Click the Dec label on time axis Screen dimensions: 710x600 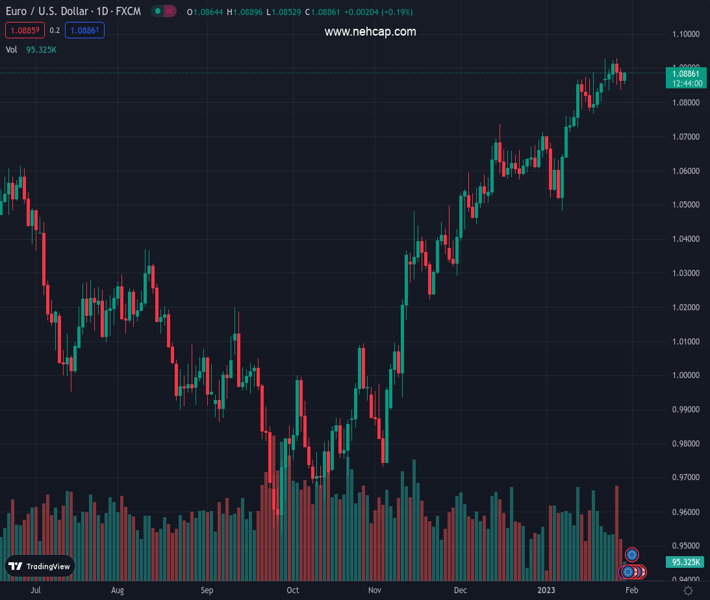click(460, 591)
